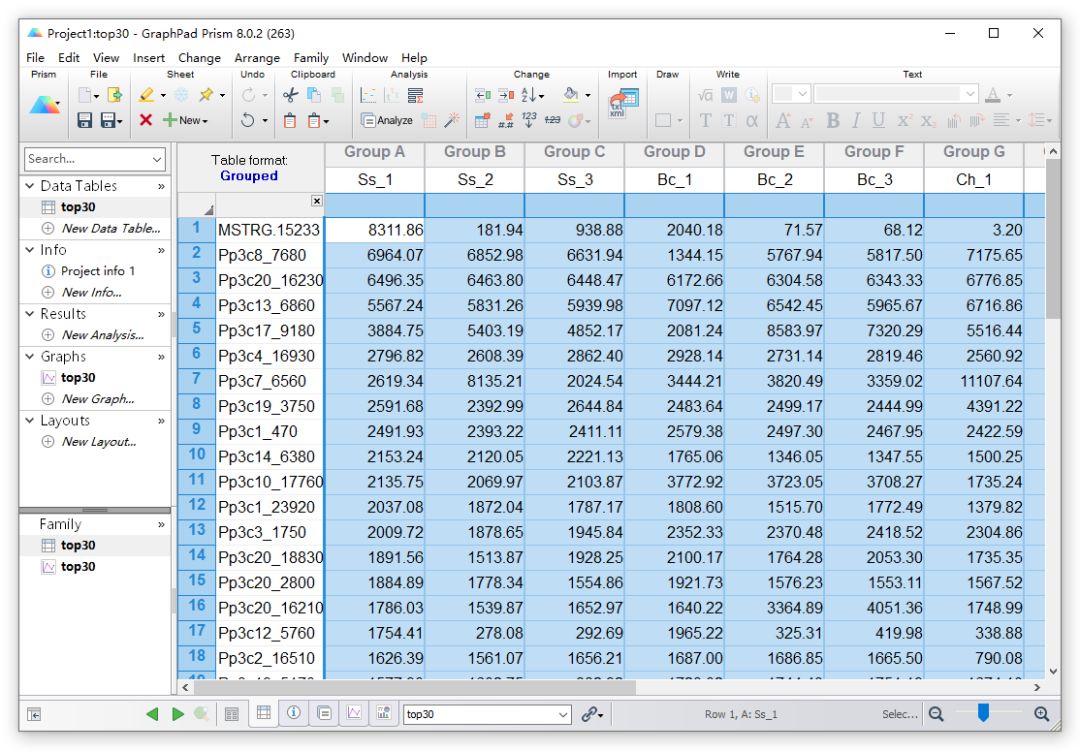Click the Analyze button

(387, 121)
